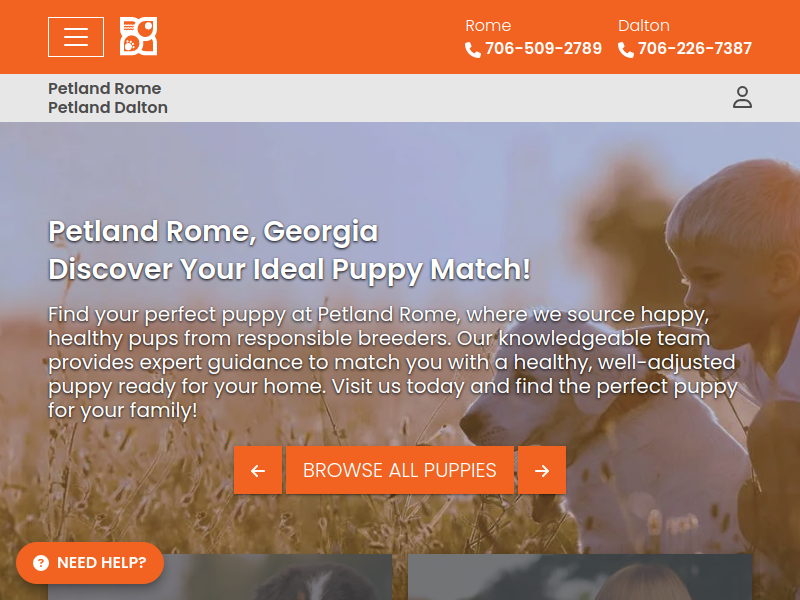The height and width of the screenshot is (600, 800).
Task: Click the Rome label in header
Action: tap(488, 26)
